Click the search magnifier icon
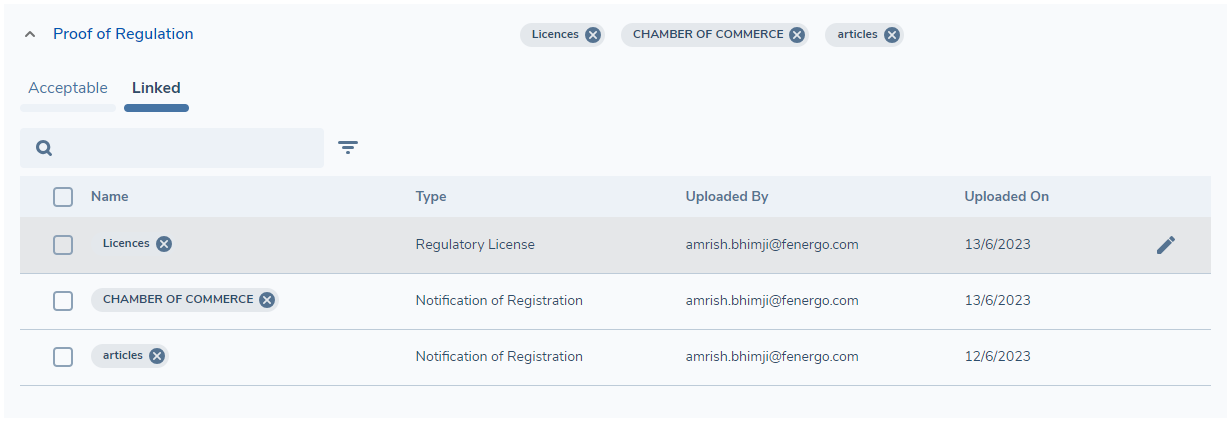This screenshot has height=424, width=1232. point(44,148)
